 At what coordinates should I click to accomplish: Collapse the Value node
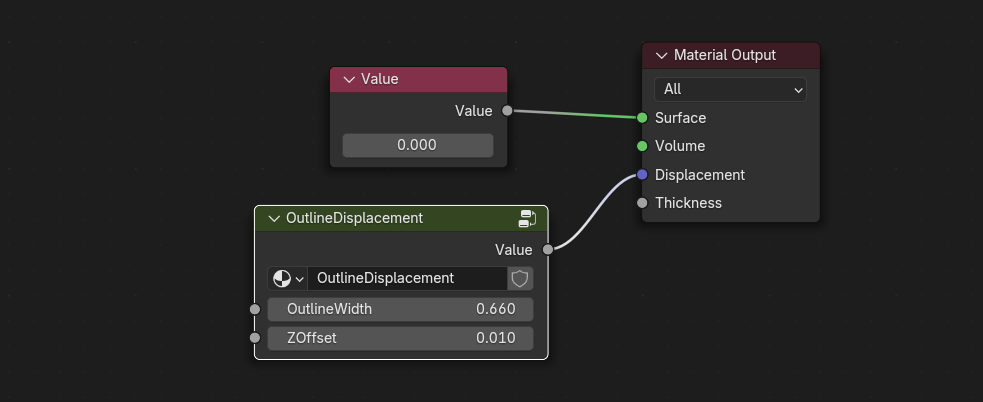click(x=349, y=79)
